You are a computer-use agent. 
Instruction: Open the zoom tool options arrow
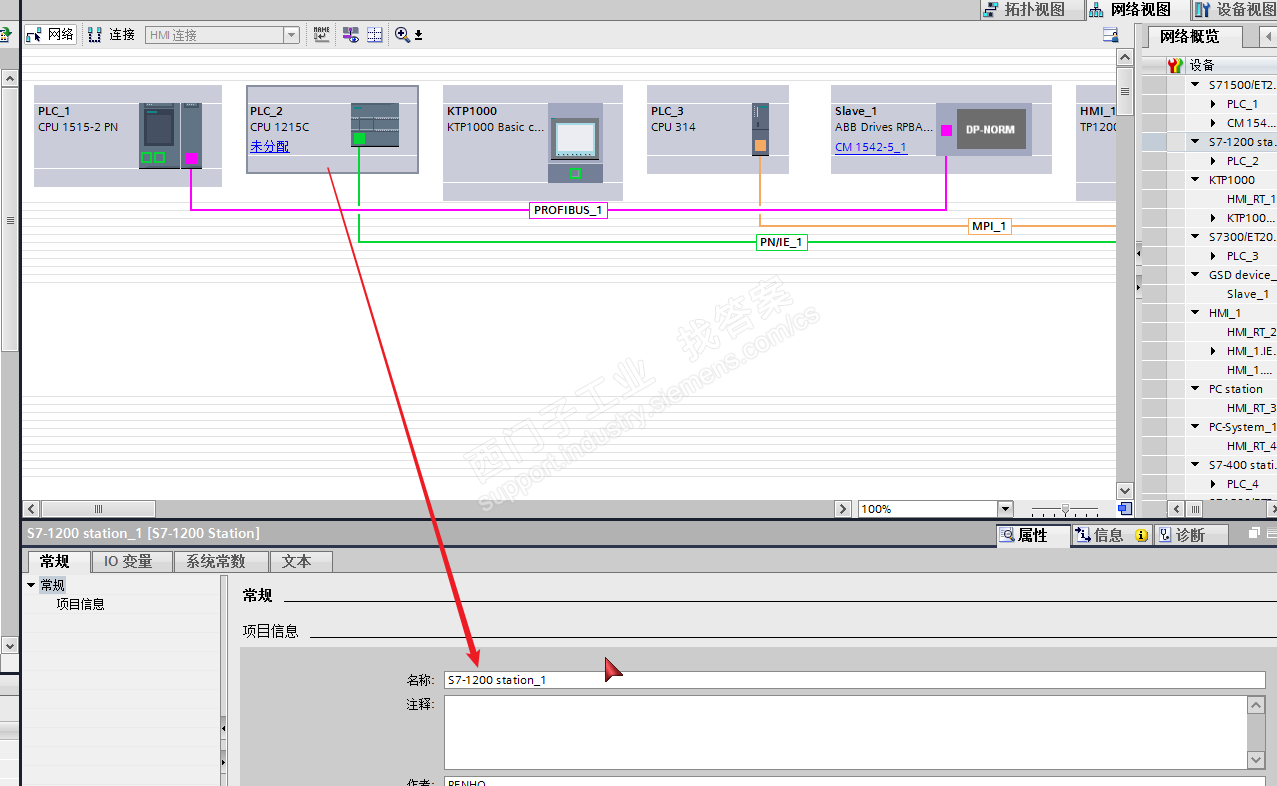pos(419,35)
